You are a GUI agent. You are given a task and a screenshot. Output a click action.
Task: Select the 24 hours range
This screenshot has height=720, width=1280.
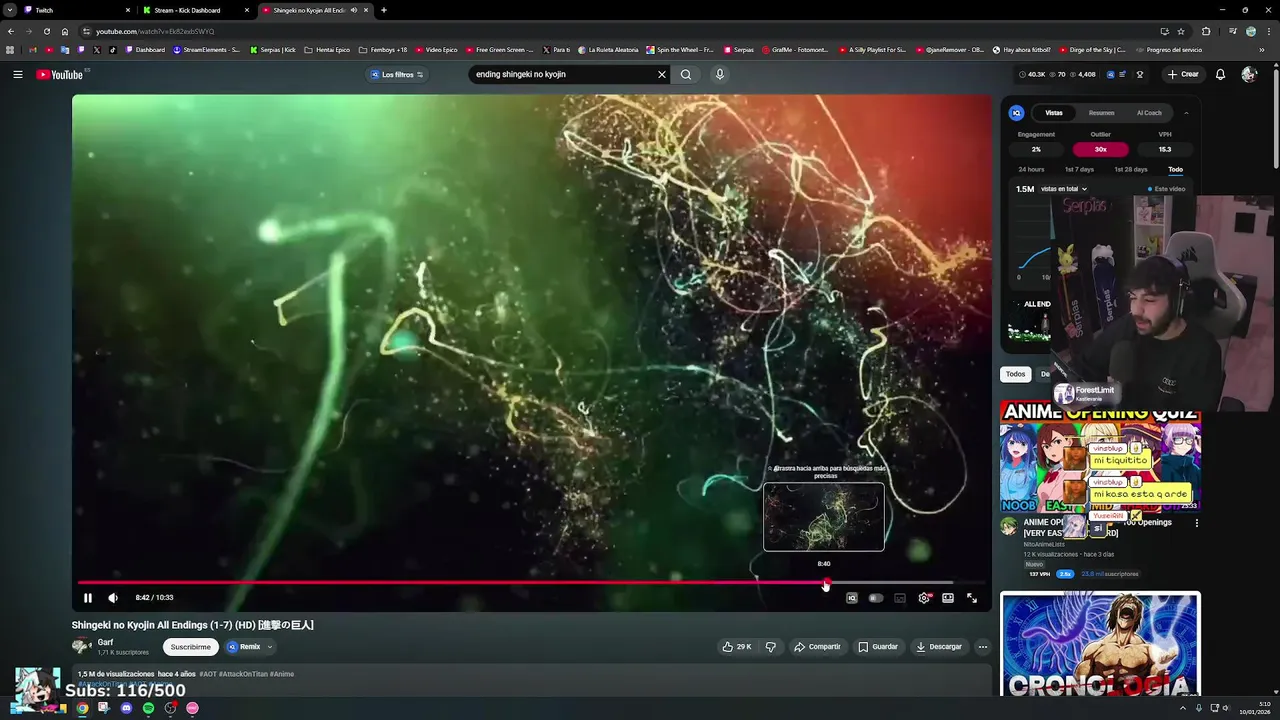(1031, 169)
